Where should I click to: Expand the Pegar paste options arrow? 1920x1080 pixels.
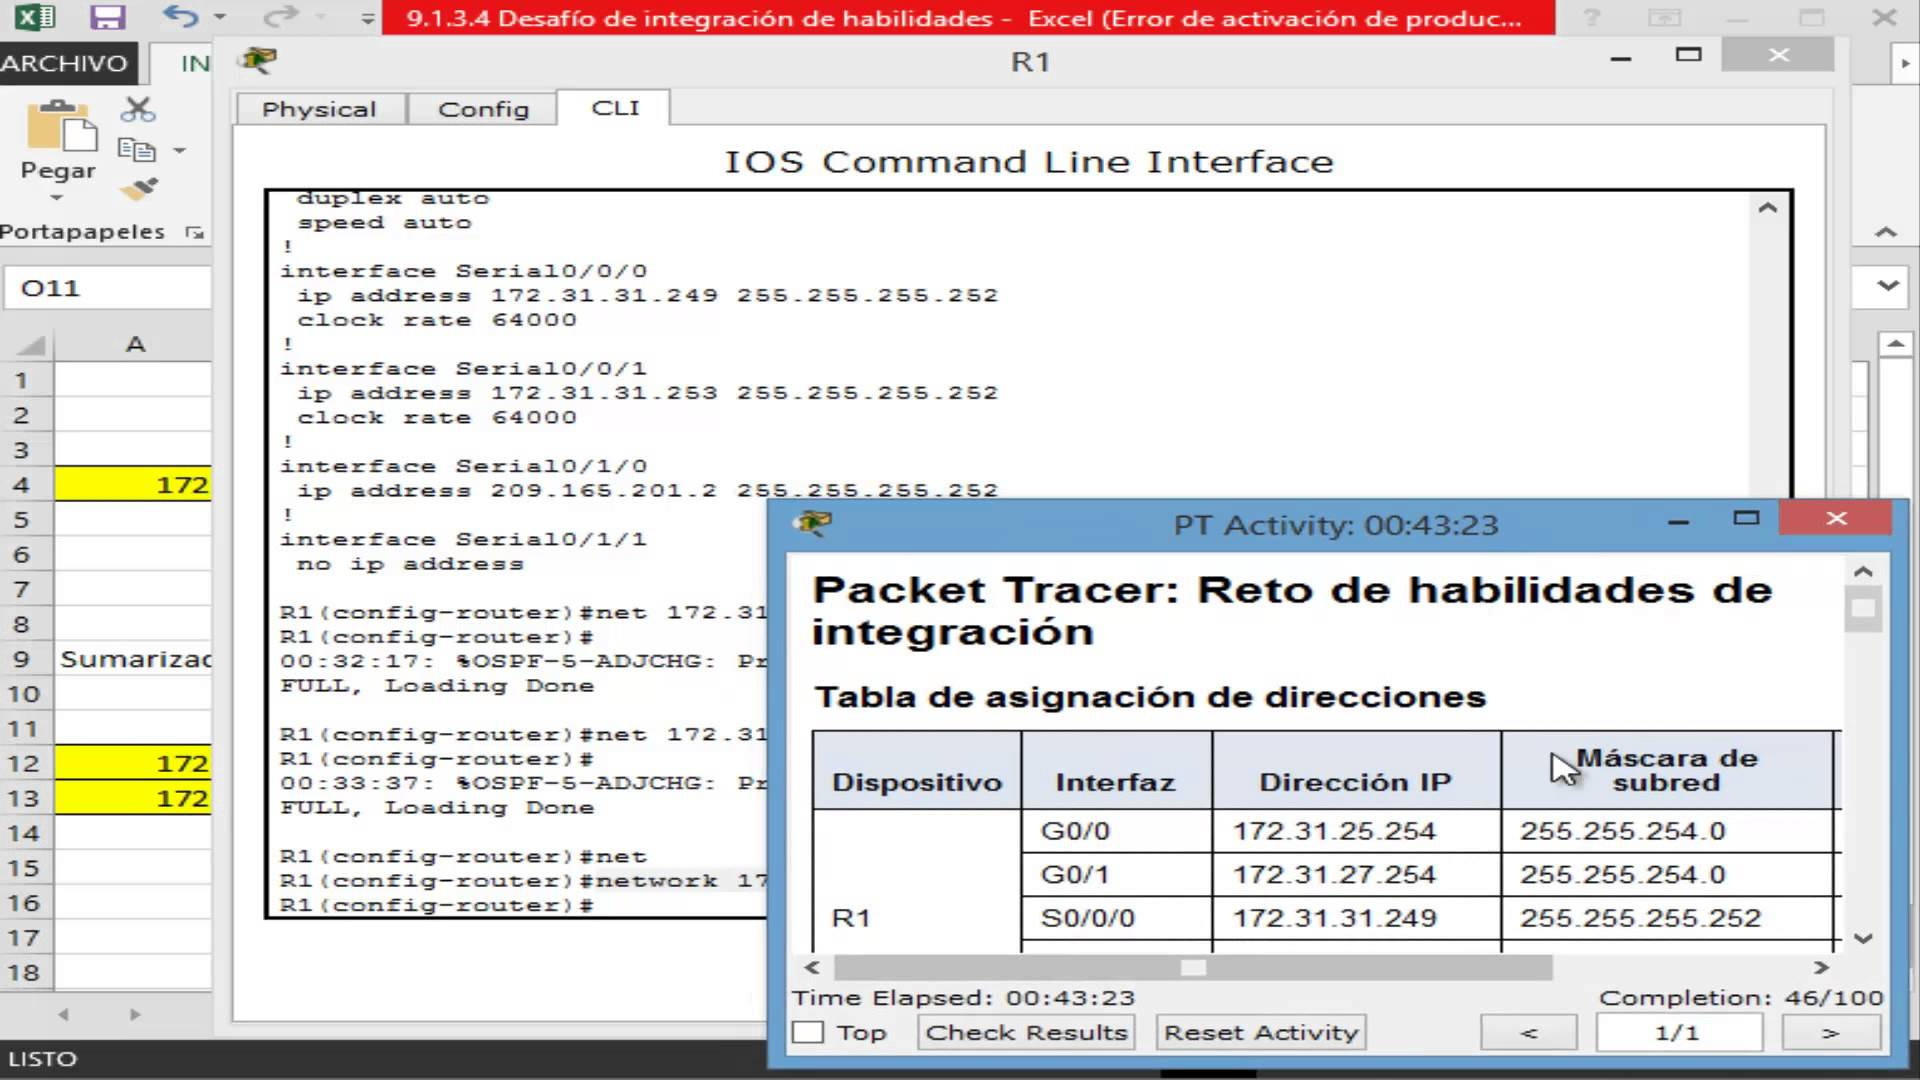[57, 198]
